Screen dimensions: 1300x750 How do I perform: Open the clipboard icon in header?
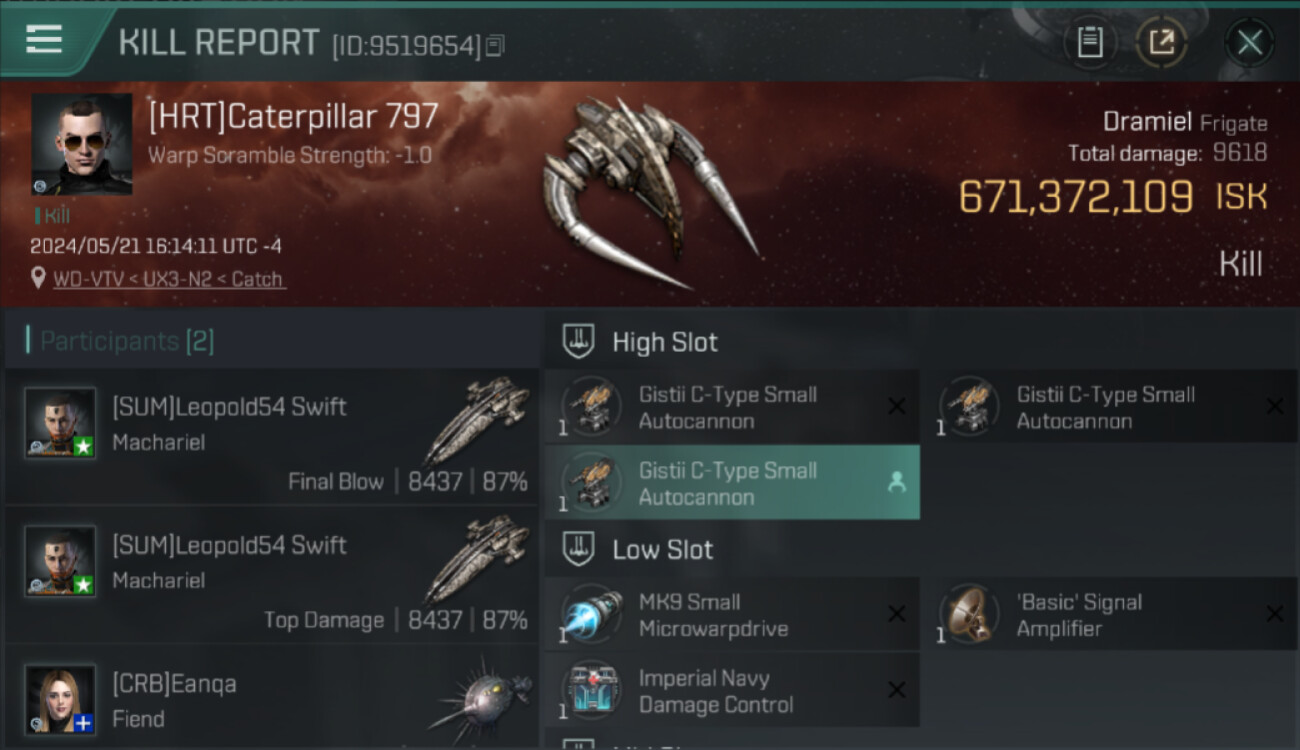tap(1090, 42)
